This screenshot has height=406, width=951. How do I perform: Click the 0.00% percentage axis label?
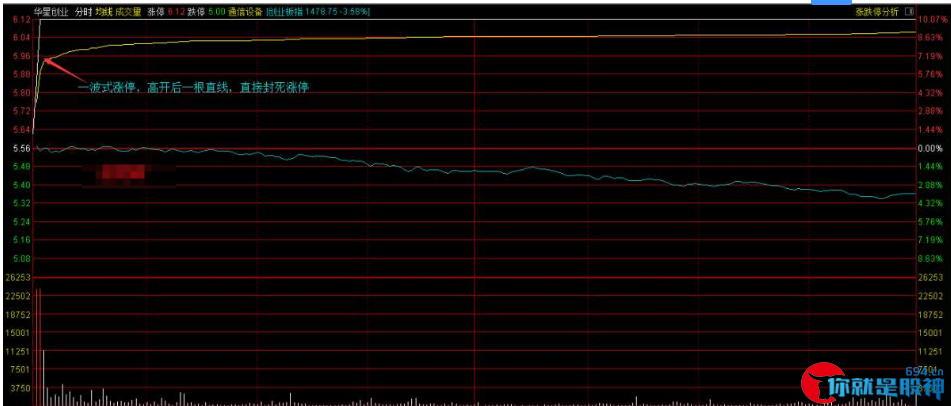930,148
